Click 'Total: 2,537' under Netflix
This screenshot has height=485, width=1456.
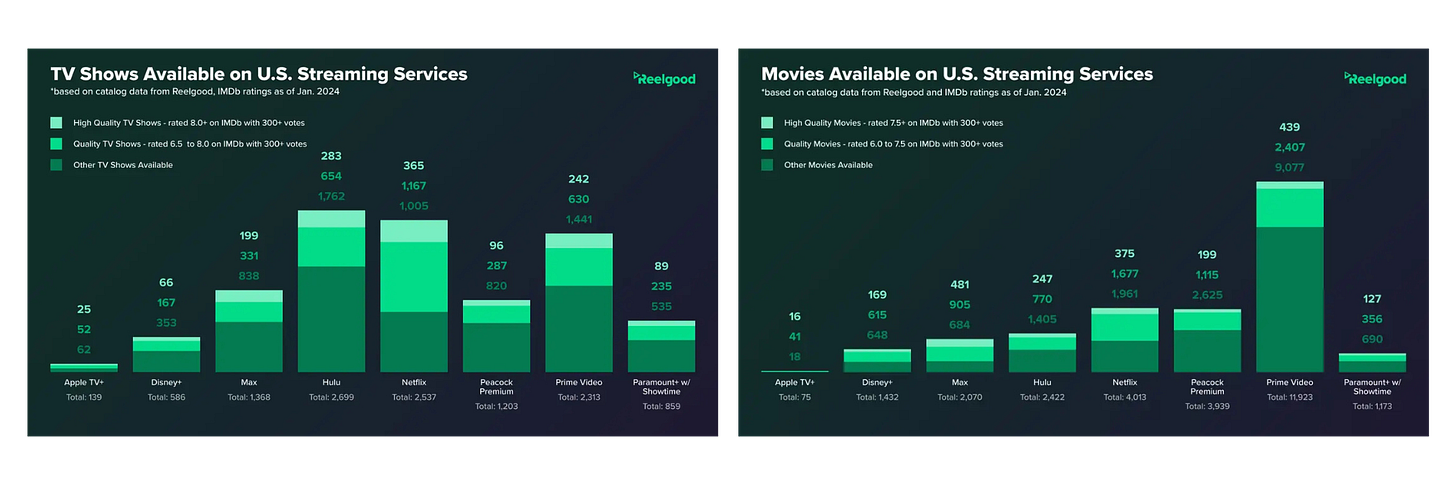(413, 398)
